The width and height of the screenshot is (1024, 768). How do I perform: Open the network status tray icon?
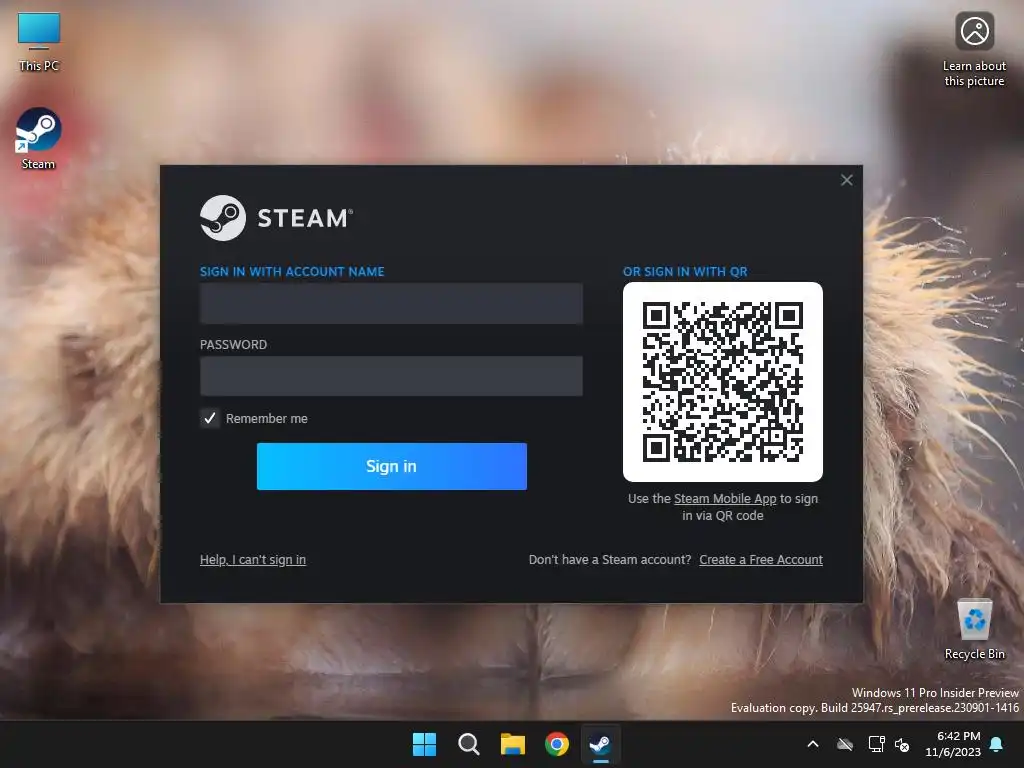click(x=876, y=744)
